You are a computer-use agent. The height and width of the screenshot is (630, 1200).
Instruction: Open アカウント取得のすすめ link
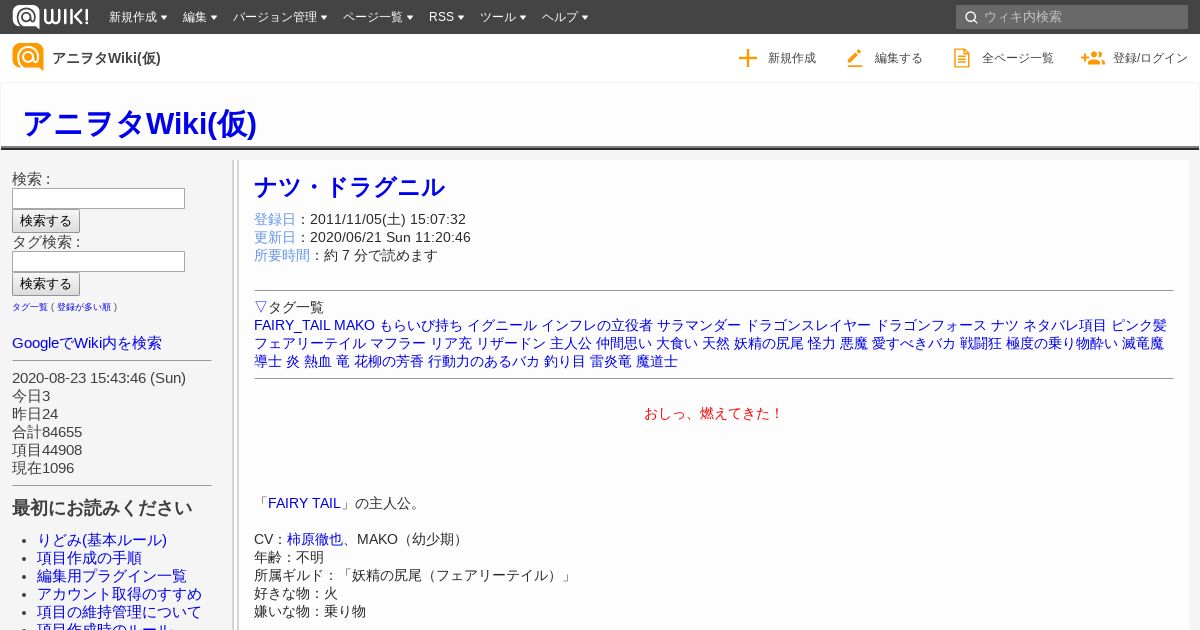coord(119,594)
